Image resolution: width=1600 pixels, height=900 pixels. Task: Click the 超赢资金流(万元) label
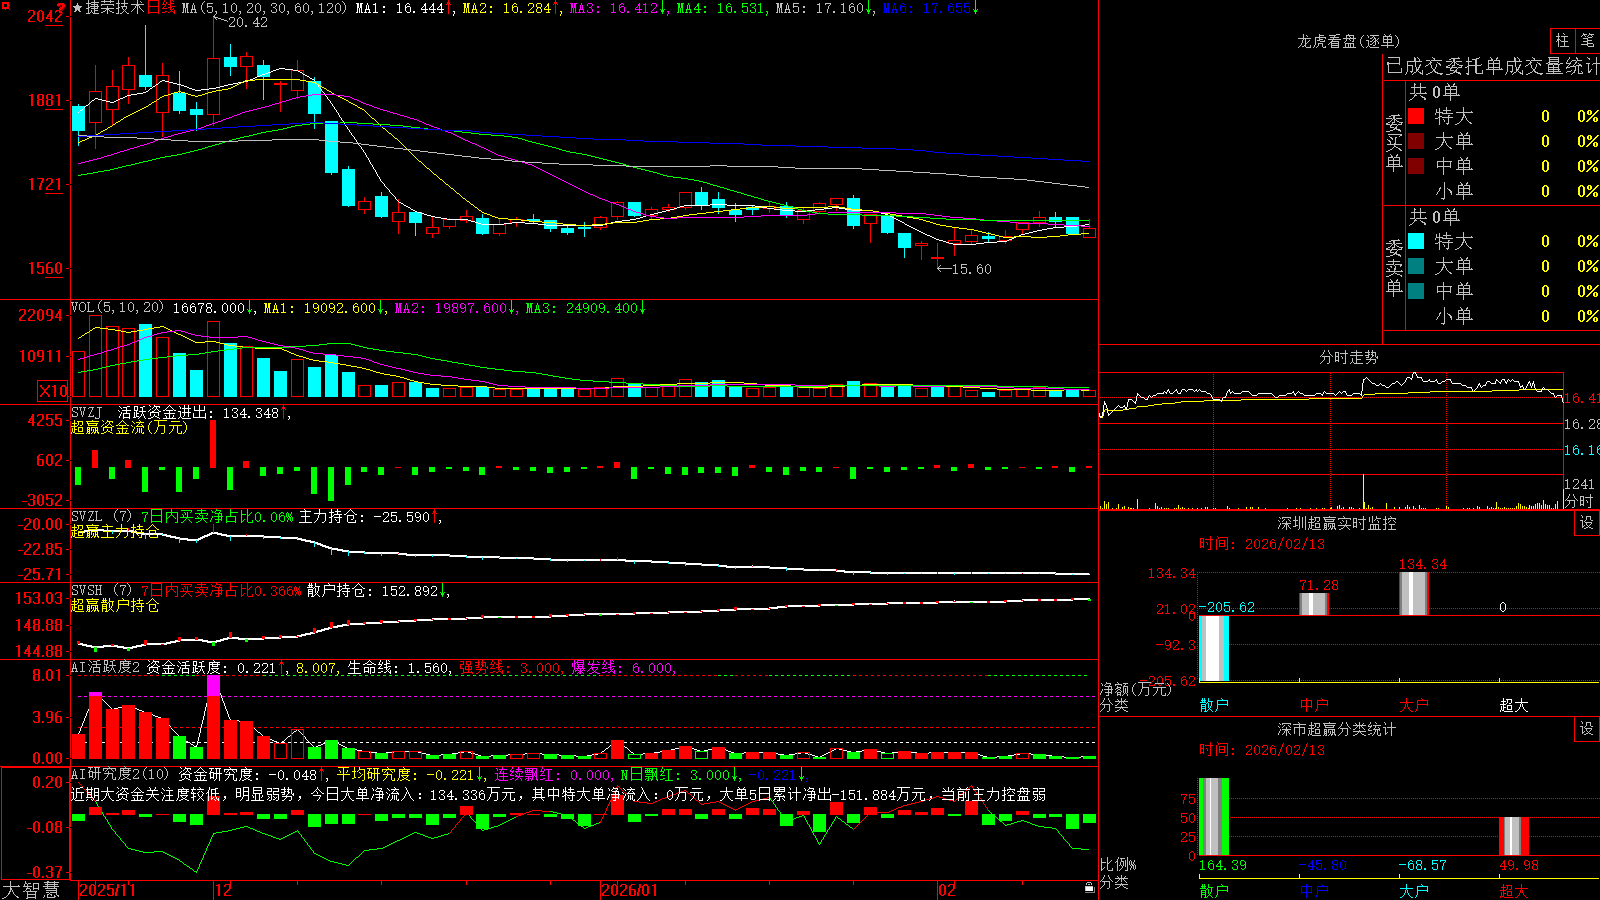129,427
